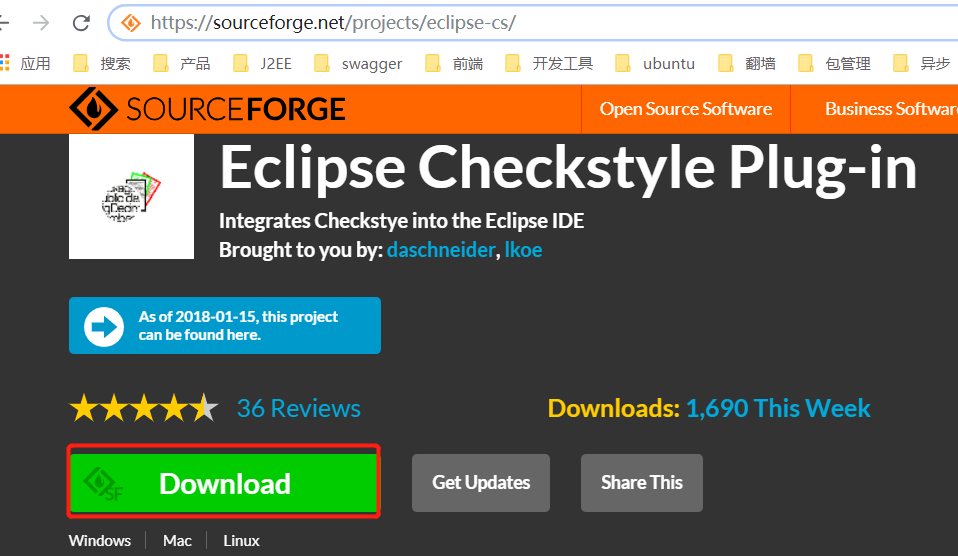Select the Mac platform label
Image resolution: width=958 pixels, height=556 pixels.
pos(177,541)
